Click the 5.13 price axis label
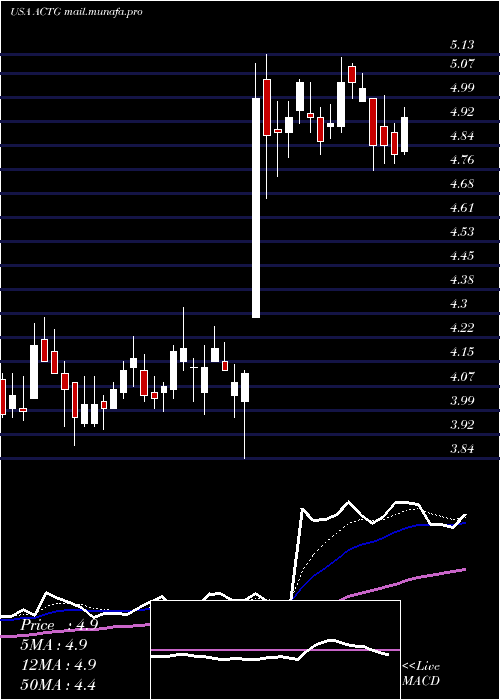Screen dimensions: 500x700 point(462,45)
